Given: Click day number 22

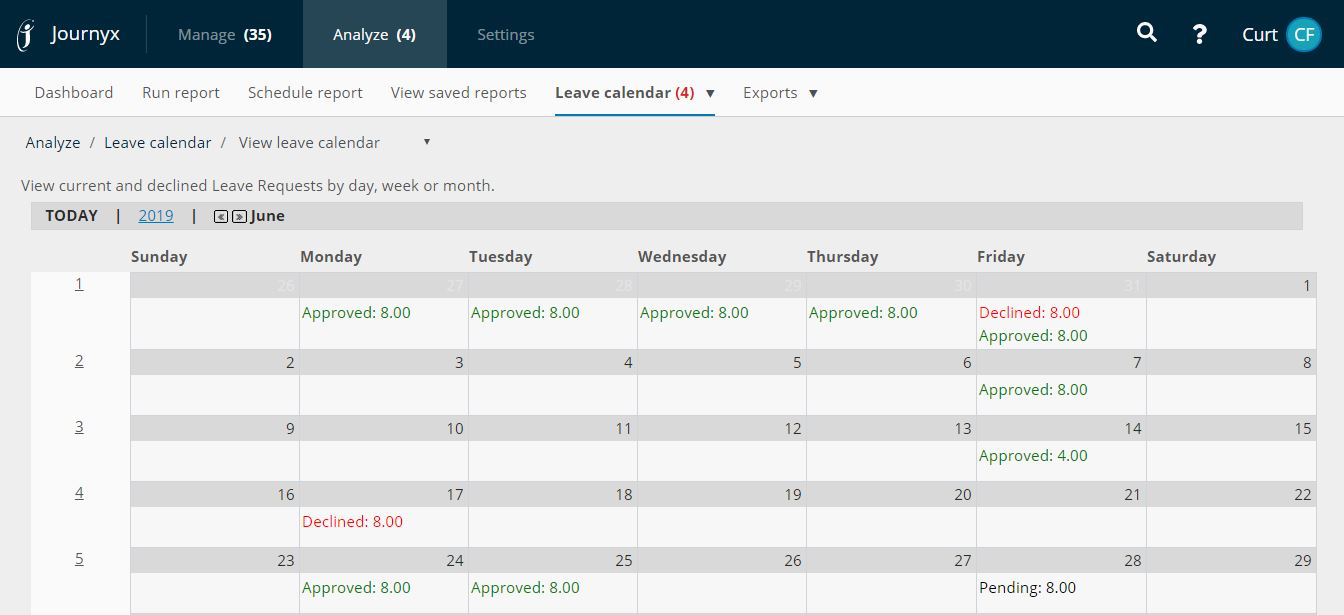Looking at the screenshot, I should pos(1302,494).
